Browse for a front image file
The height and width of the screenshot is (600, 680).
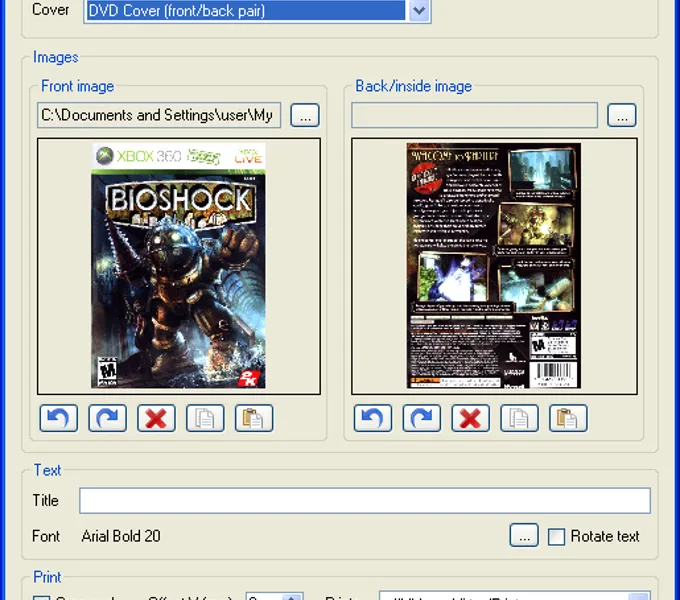(x=305, y=115)
